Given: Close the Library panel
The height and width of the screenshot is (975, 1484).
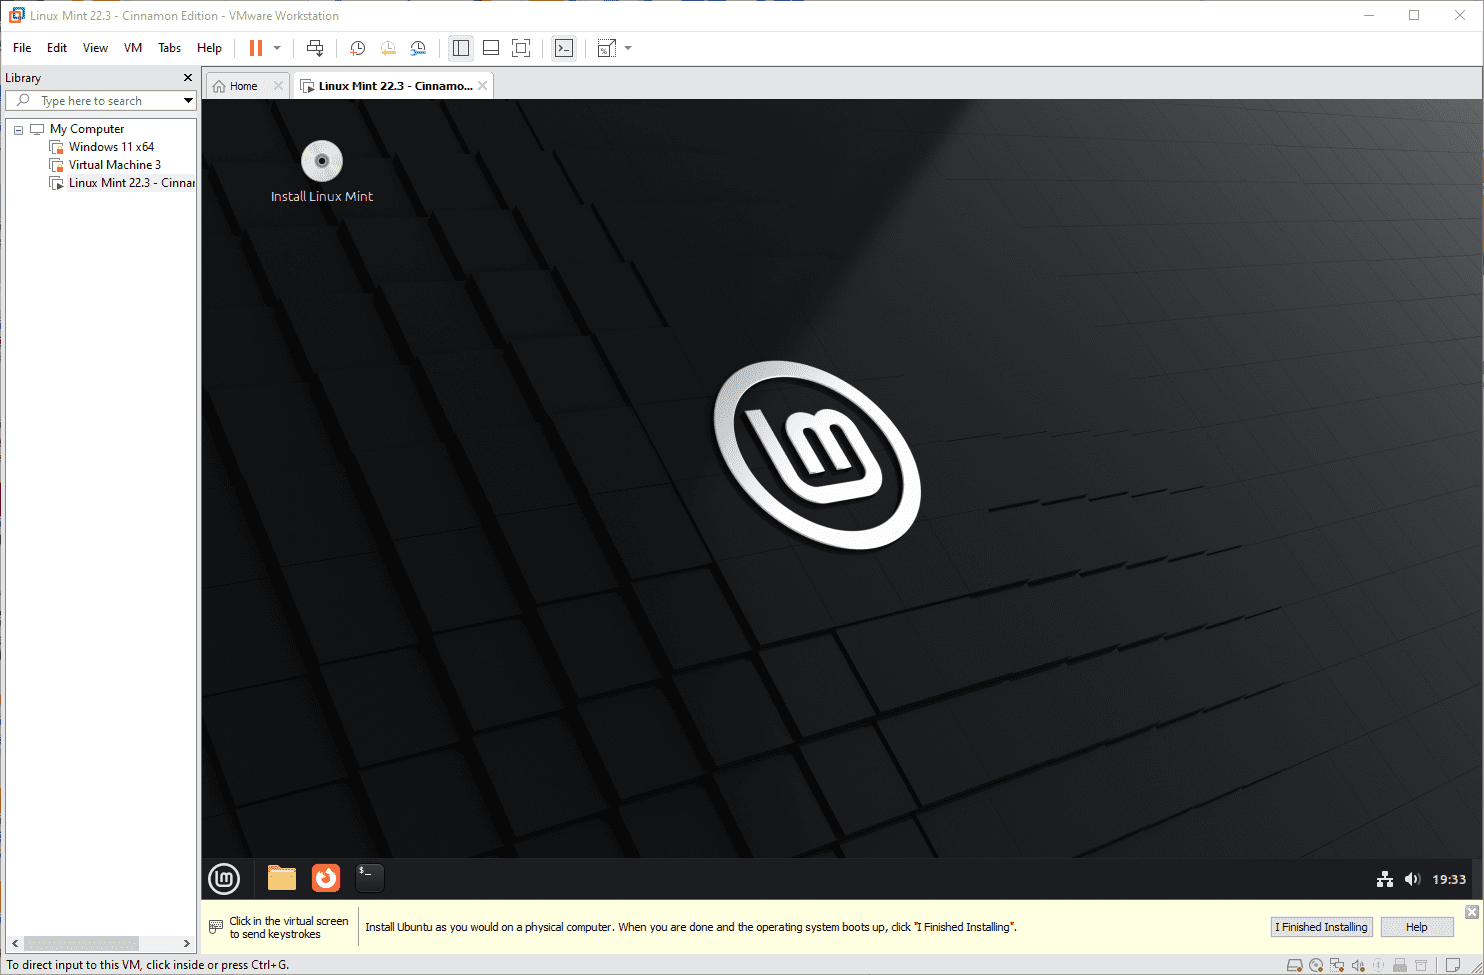Looking at the screenshot, I should [x=187, y=78].
